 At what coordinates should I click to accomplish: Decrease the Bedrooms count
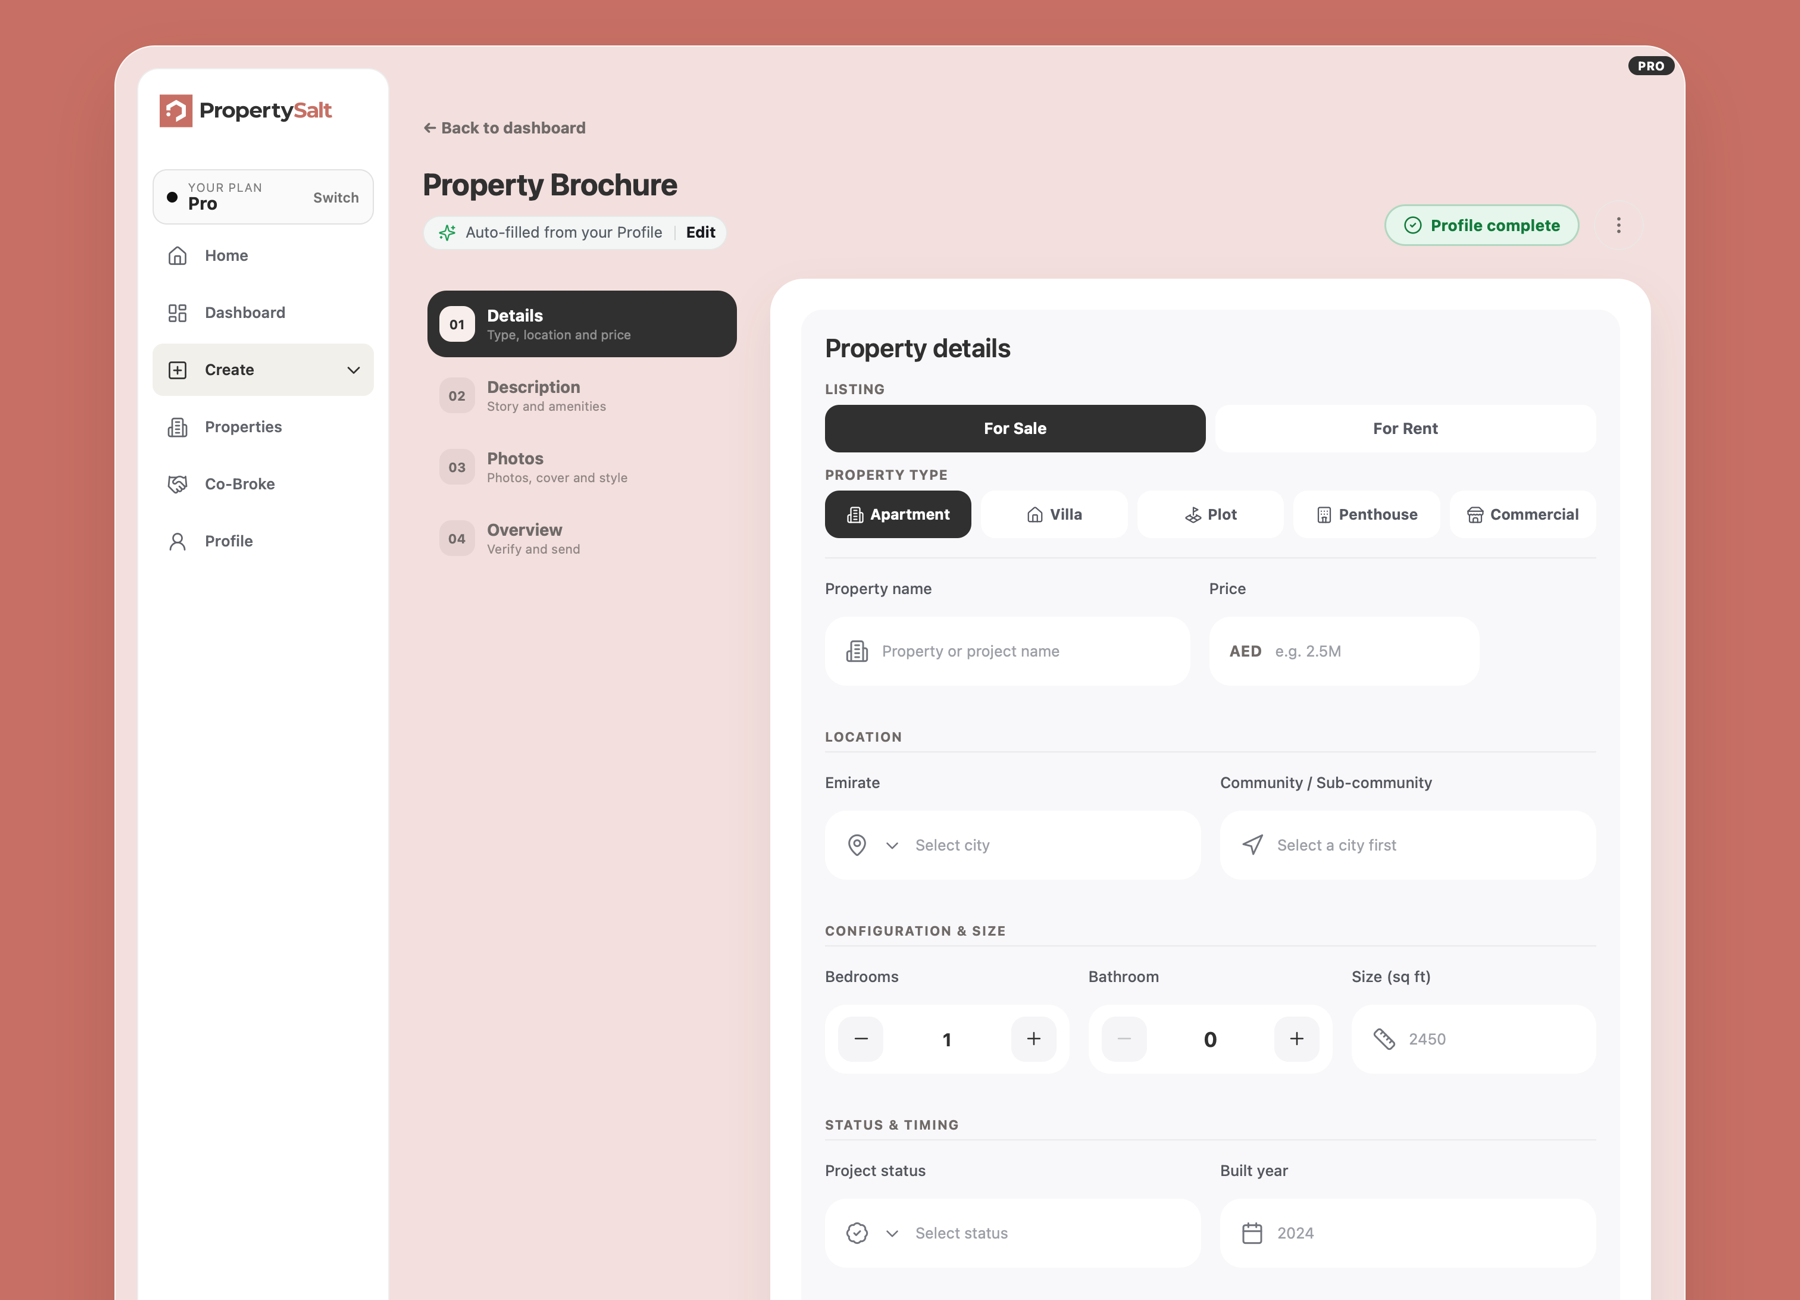(861, 1039)
